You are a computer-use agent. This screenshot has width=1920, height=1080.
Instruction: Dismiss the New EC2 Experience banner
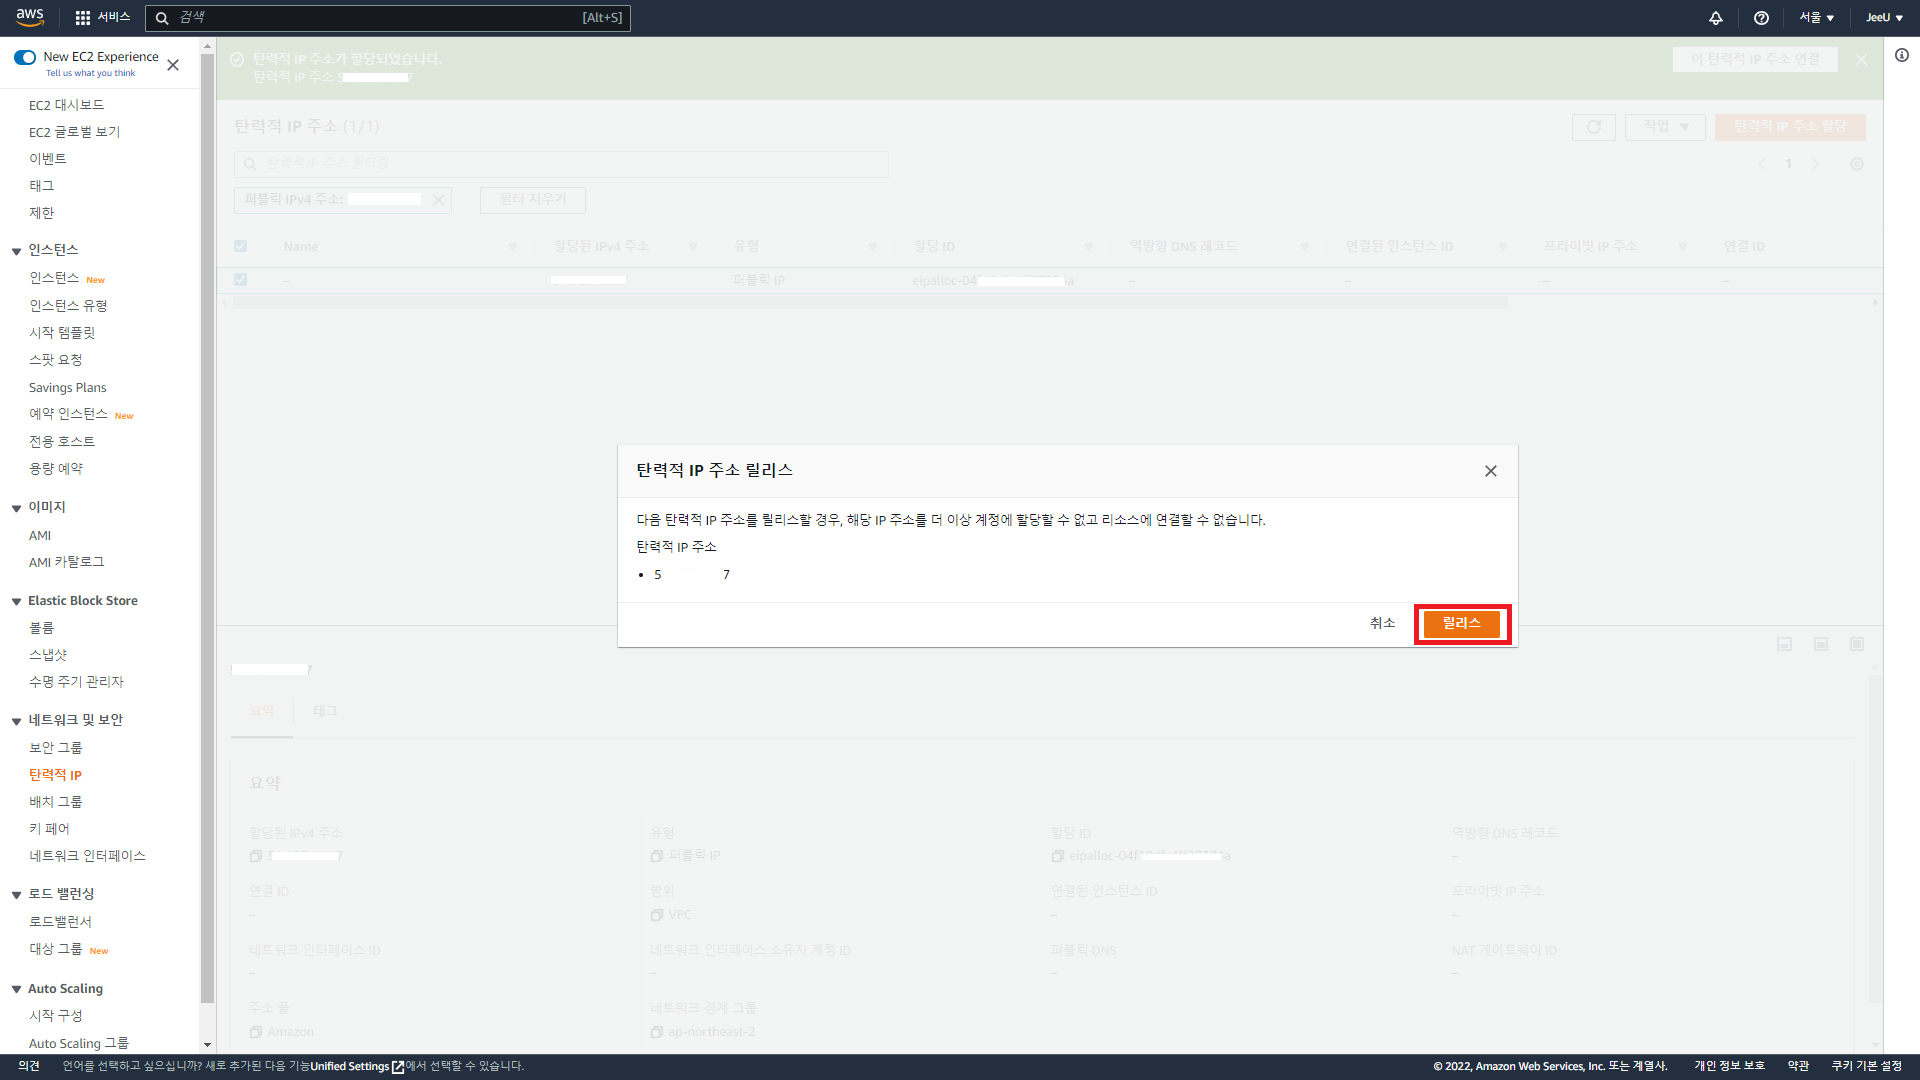click(x=173, y=65)
